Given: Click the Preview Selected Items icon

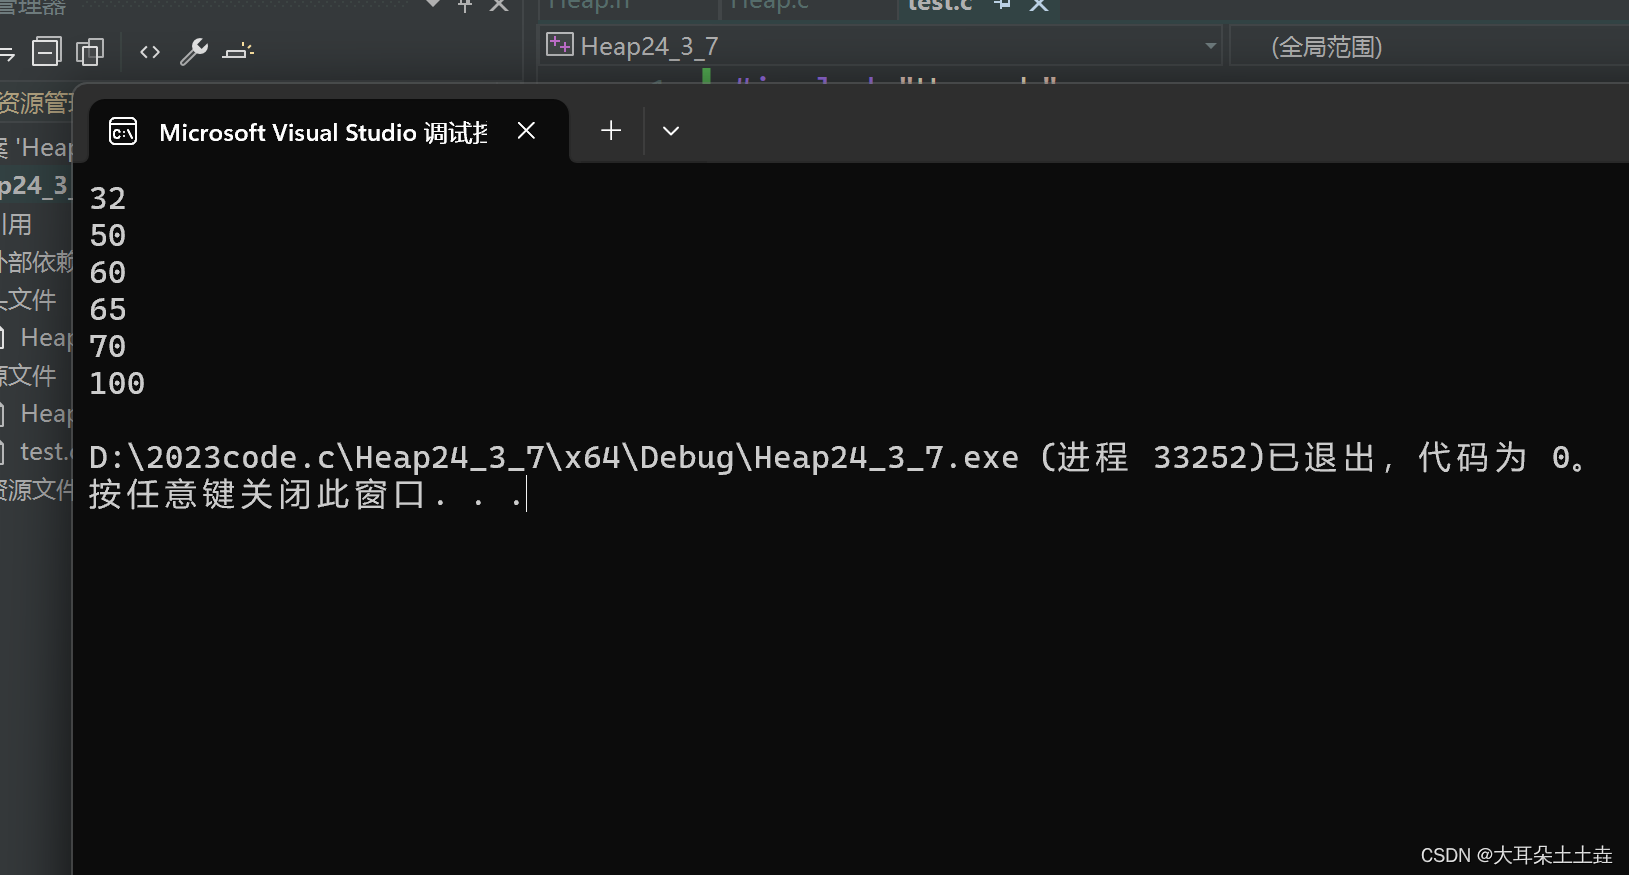Looking at the screenshot, I should pyautogui.click(x=238, y=51).
